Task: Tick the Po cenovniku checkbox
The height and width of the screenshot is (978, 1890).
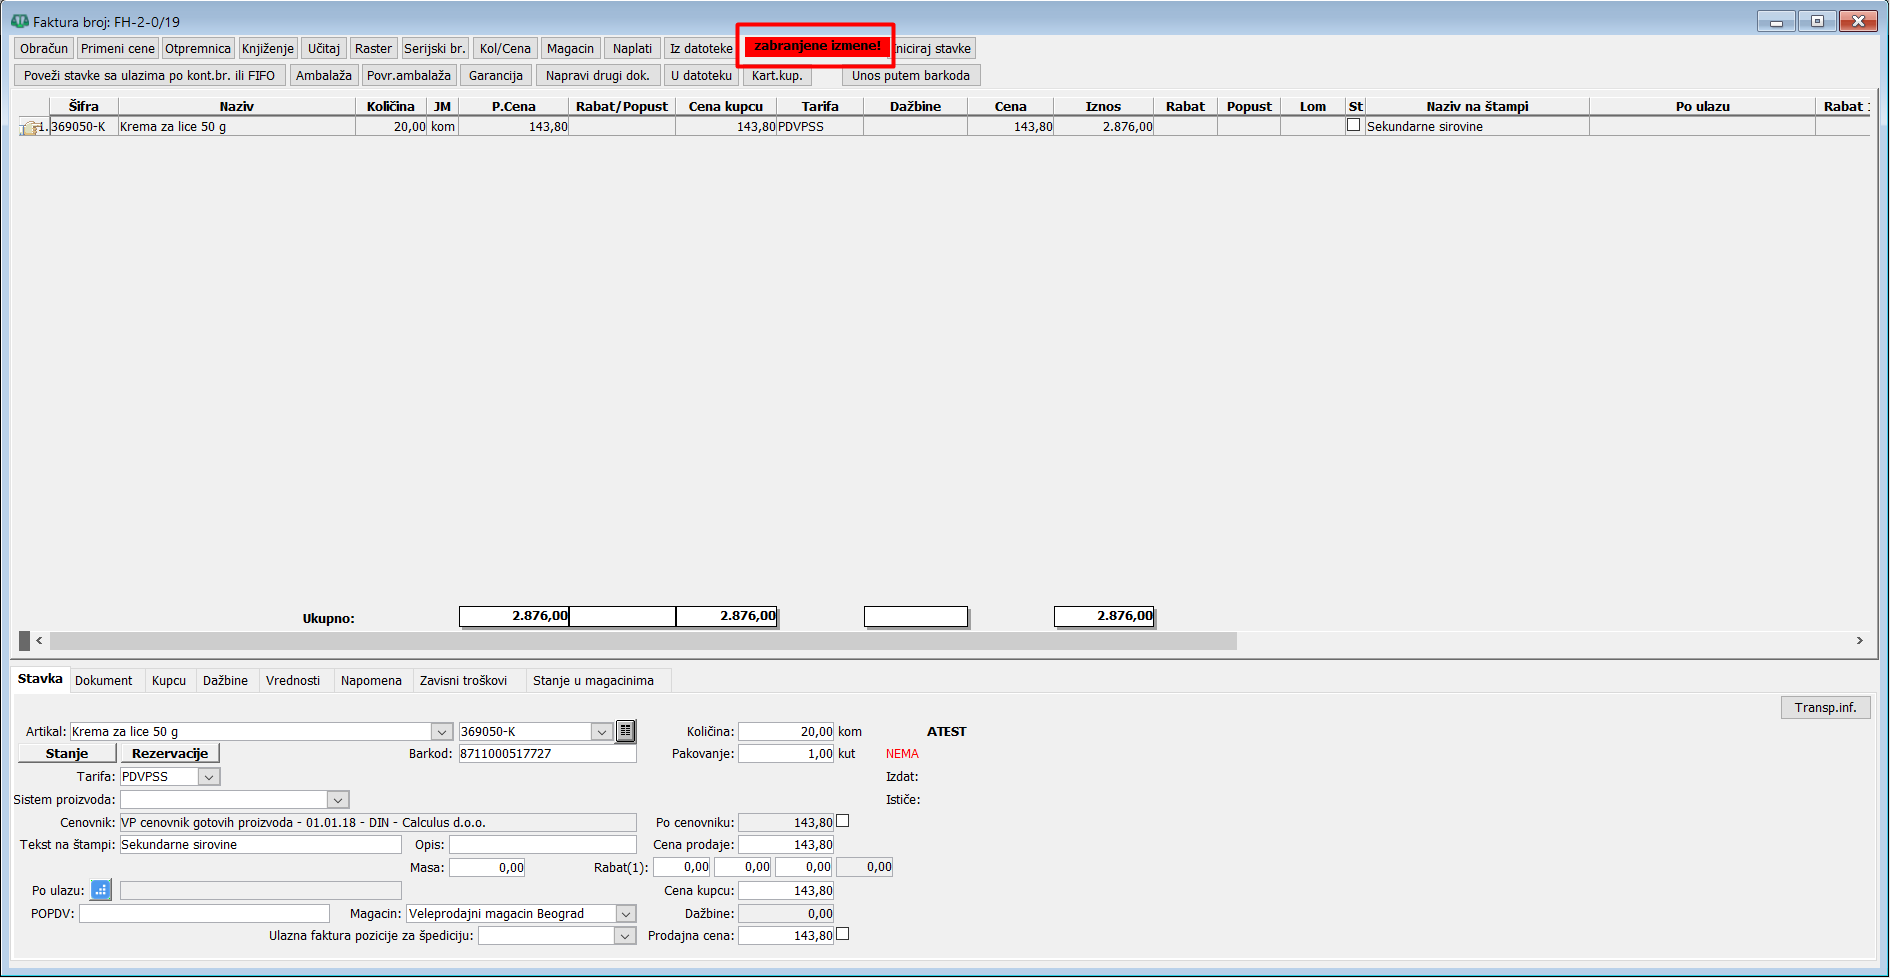Action: tap(842, 821)
